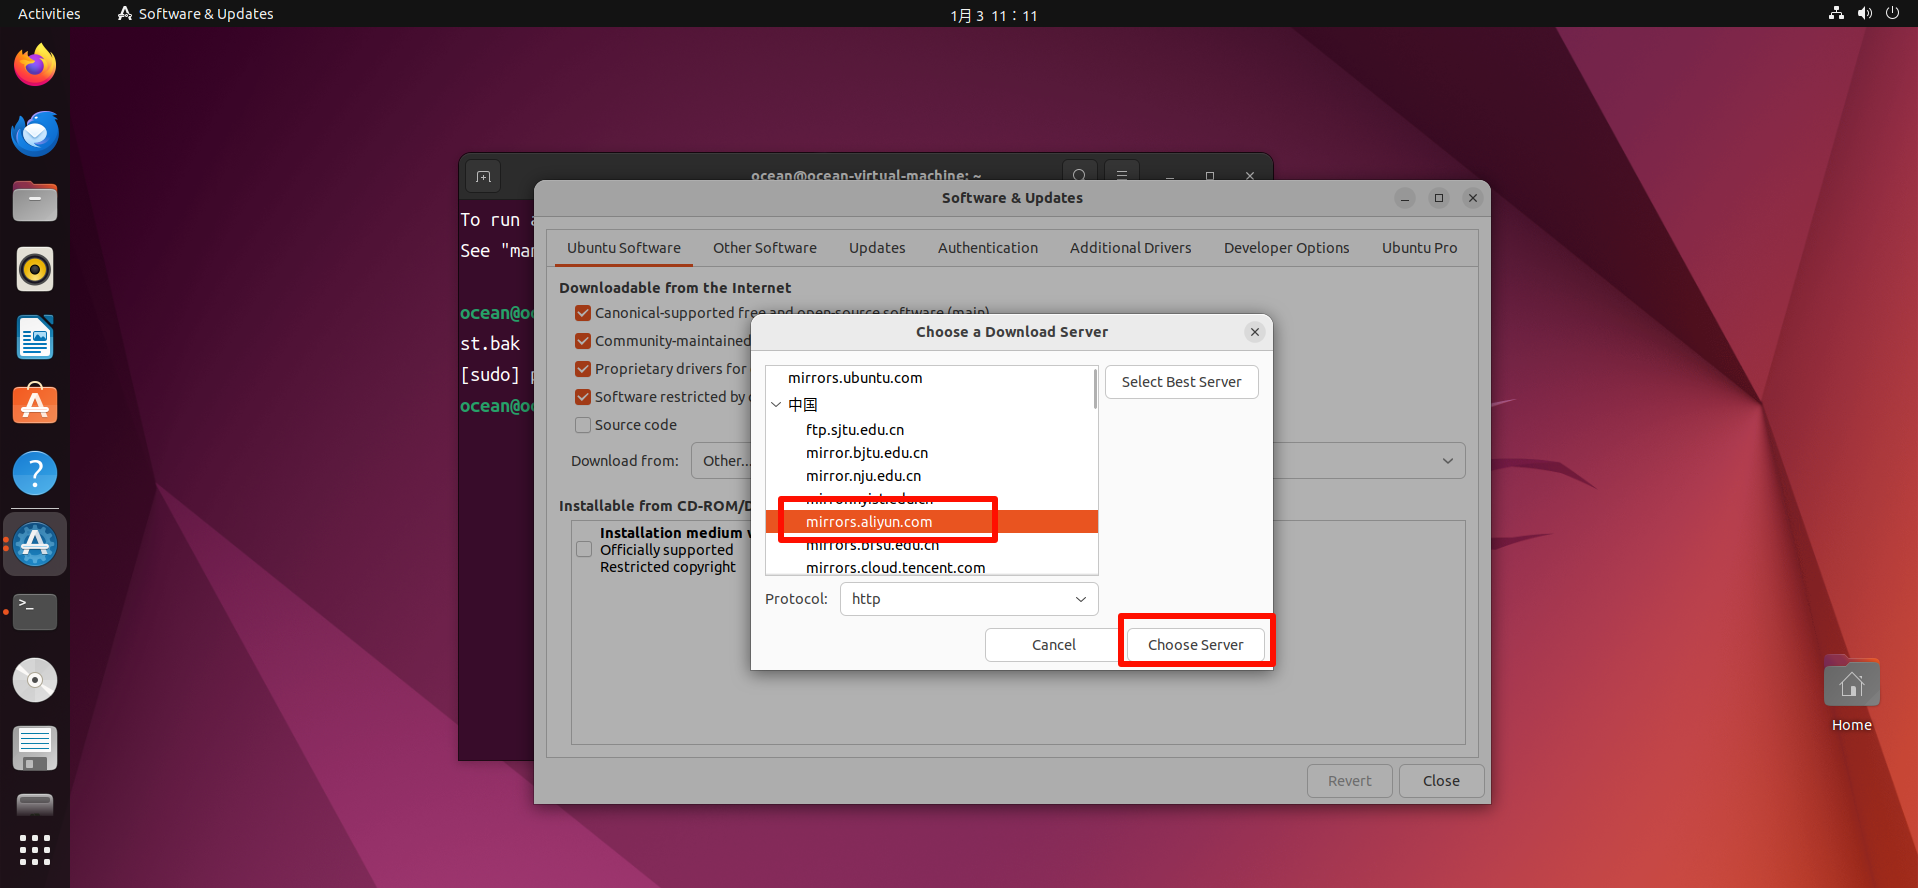
Task: Launch Thunderbird mail from the dock
Action: point(35,133)
